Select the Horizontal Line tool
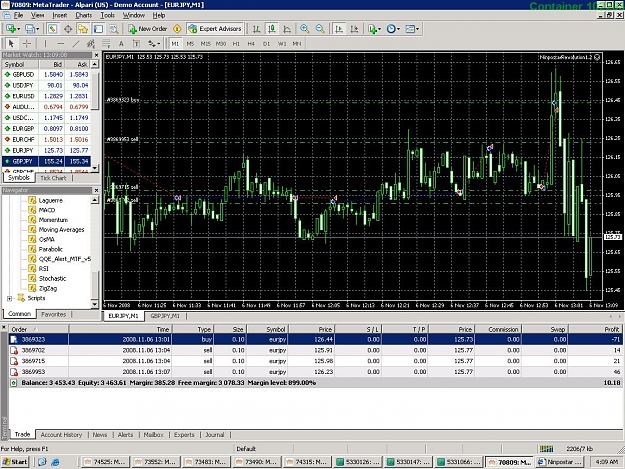 pyautogui.click(x=60, y=43)
